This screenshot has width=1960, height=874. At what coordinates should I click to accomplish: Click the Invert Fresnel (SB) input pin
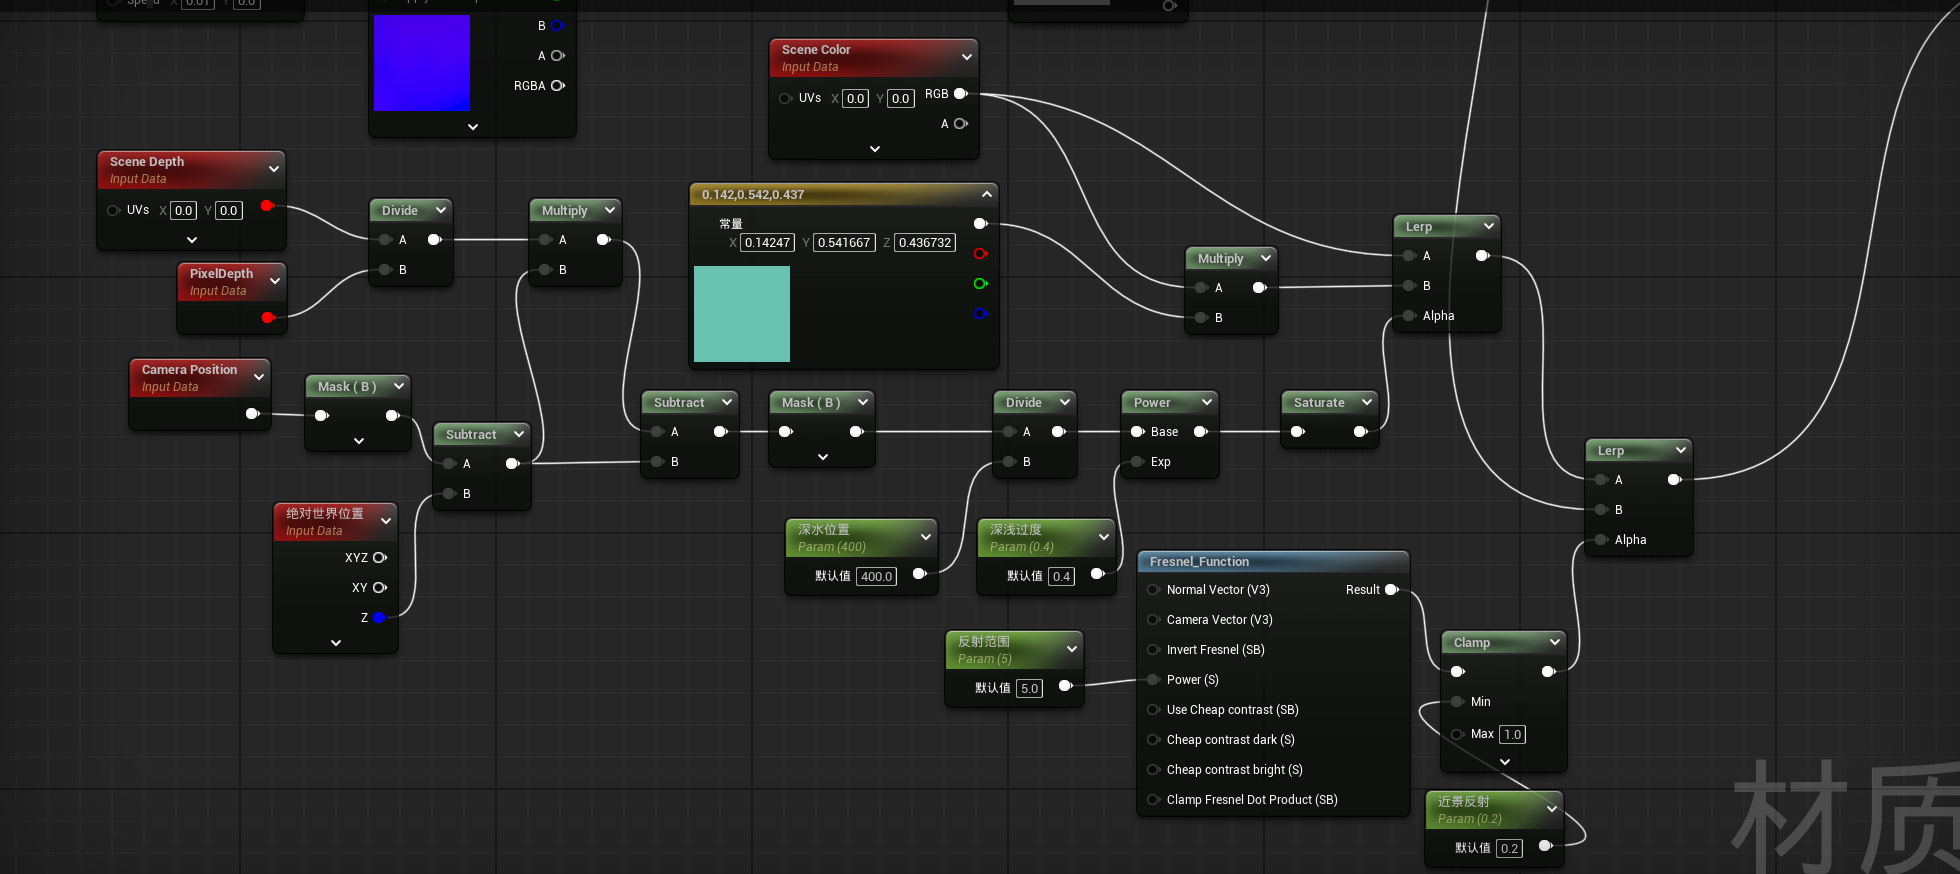(1153, 650)
